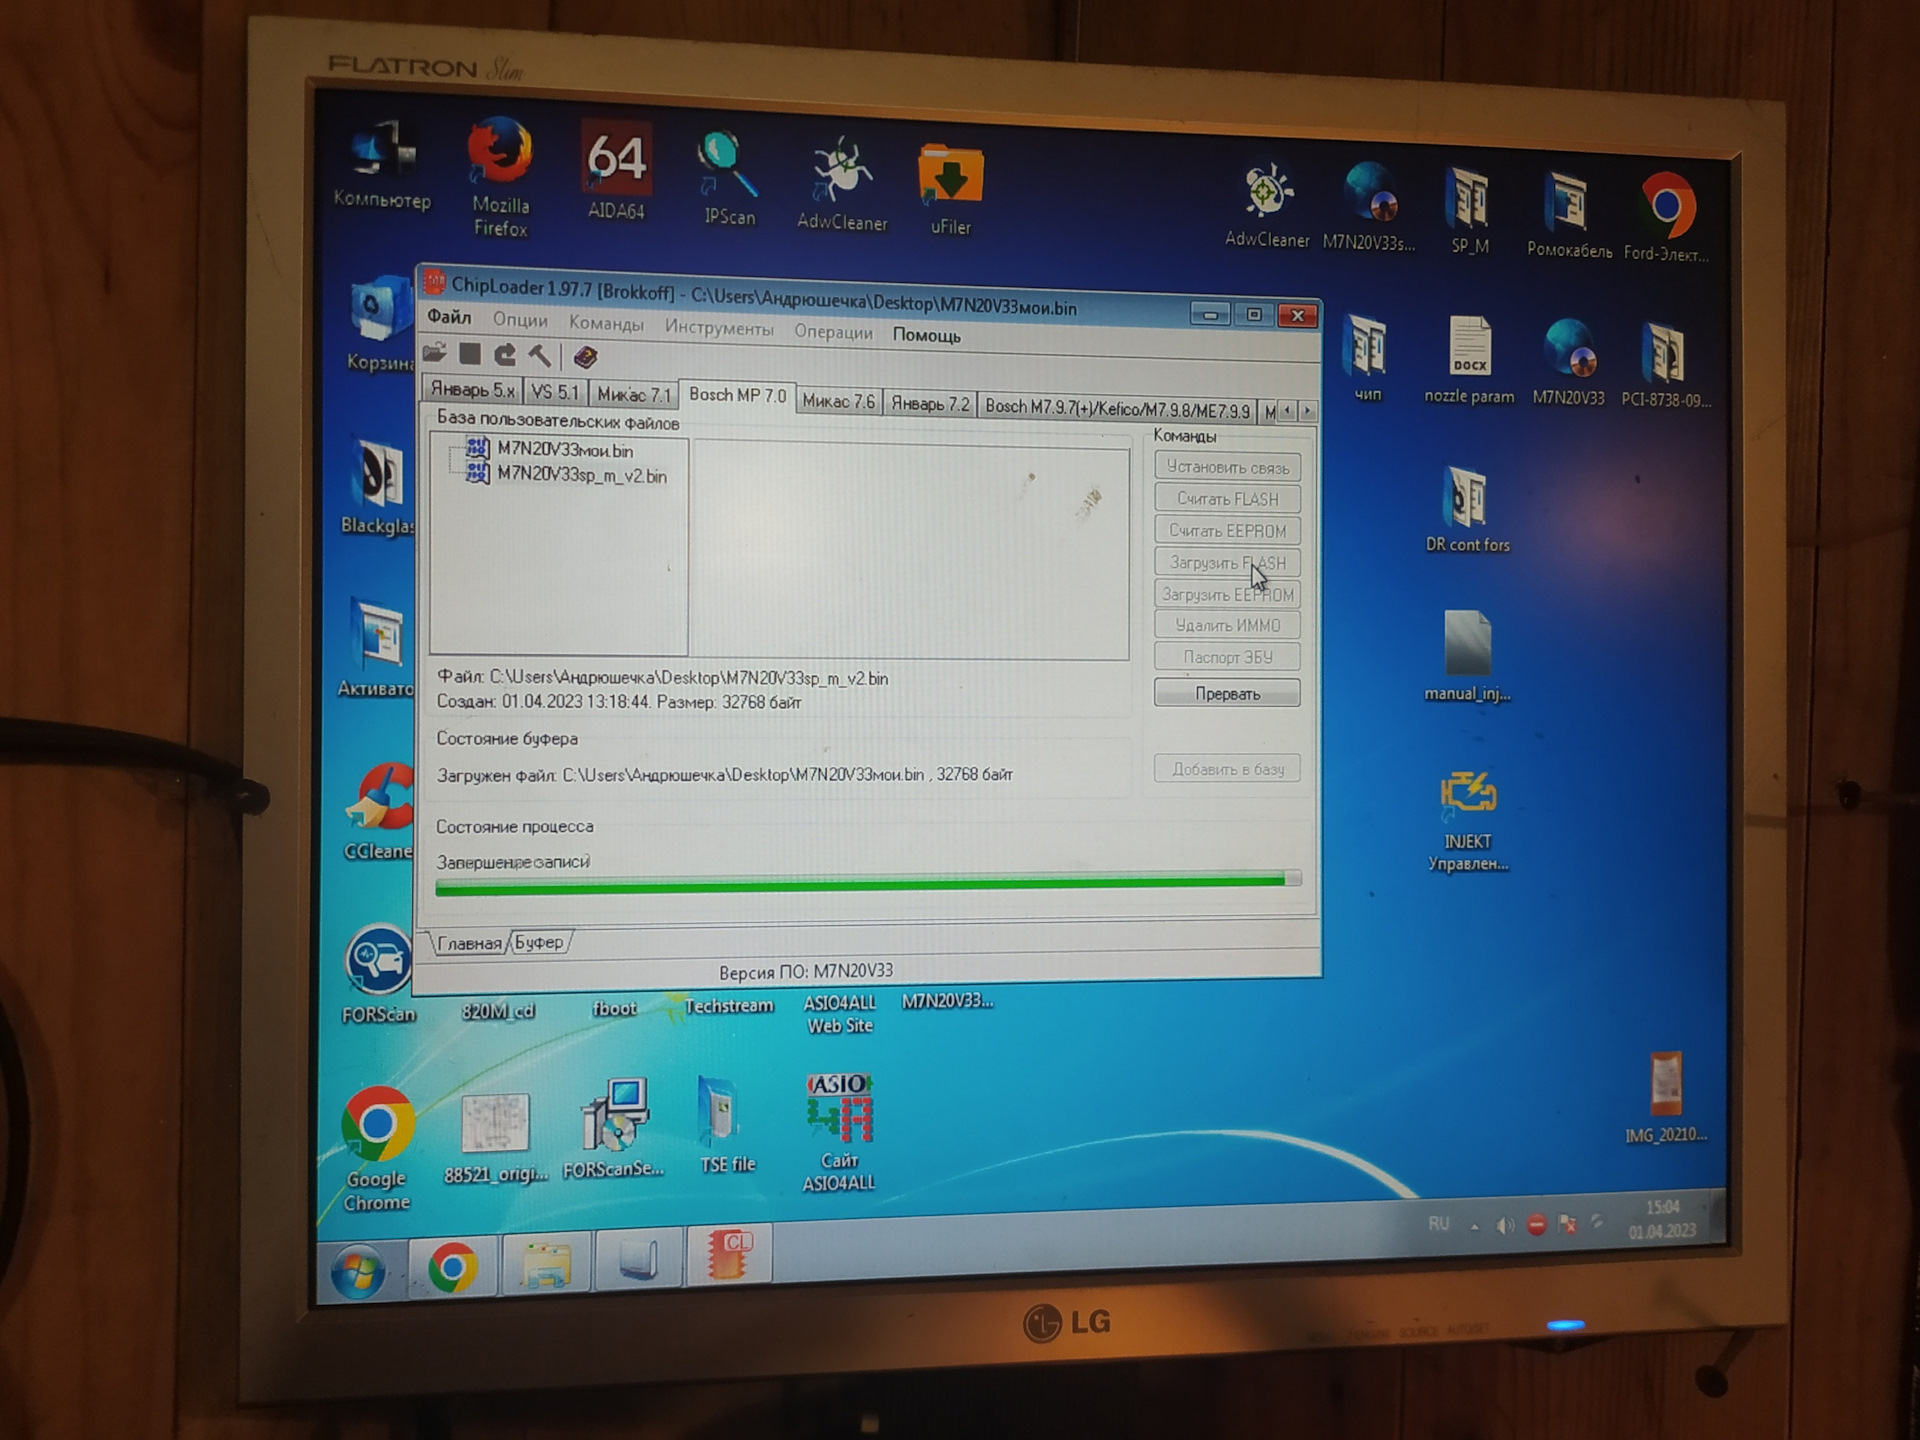Click the volume speaker tray icon

pyautogui.click(x=1504, y=1226)
